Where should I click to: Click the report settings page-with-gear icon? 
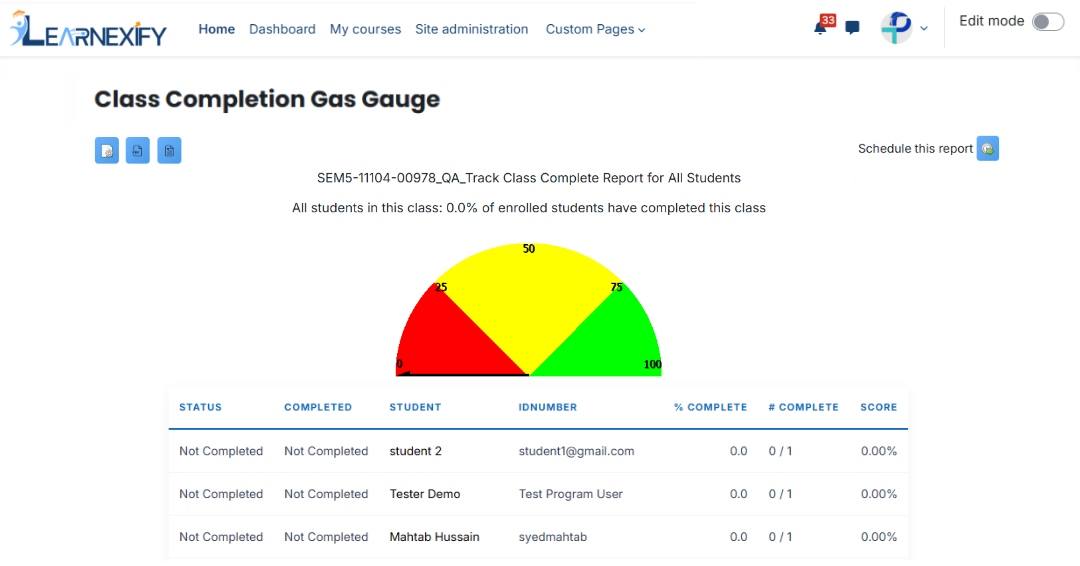tap(107, 151)
